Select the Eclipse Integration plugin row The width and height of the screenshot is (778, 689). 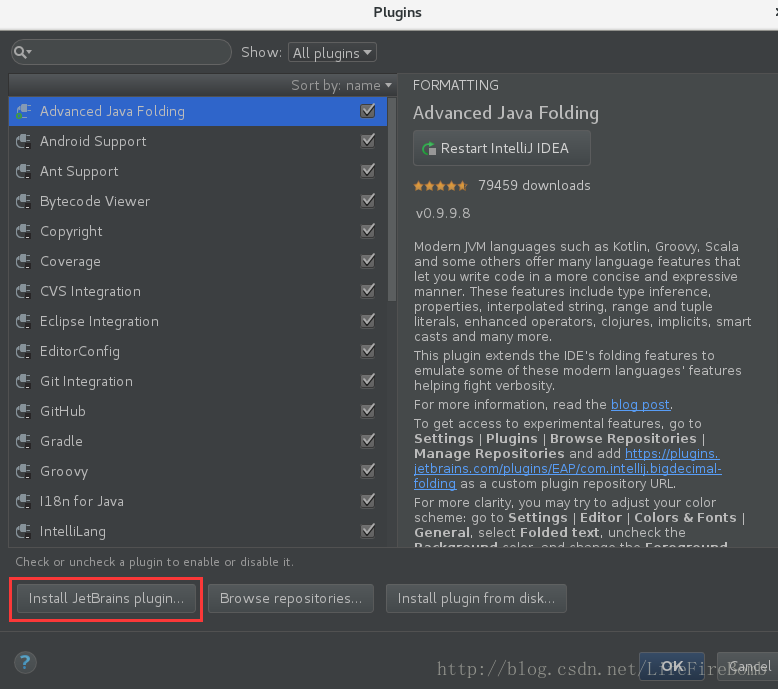coord(198,321)
